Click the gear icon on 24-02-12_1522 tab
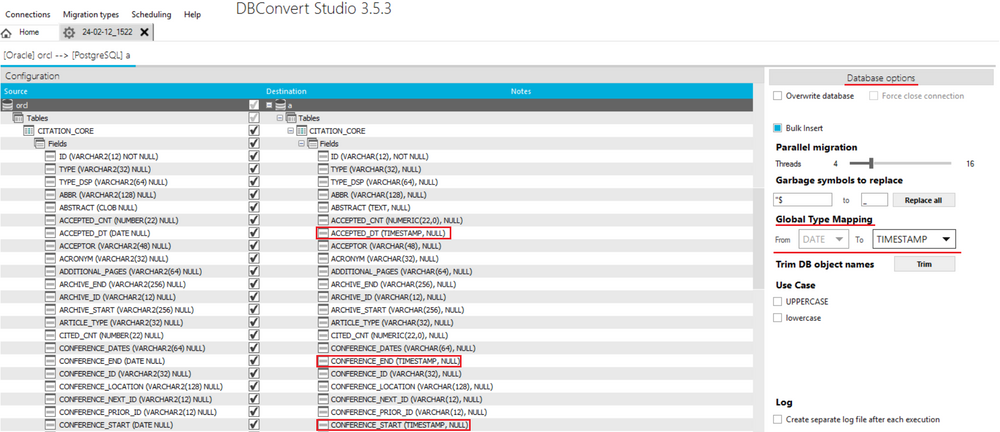The height and width of the screenshot is (432, 1000). (x=69, y=33)
